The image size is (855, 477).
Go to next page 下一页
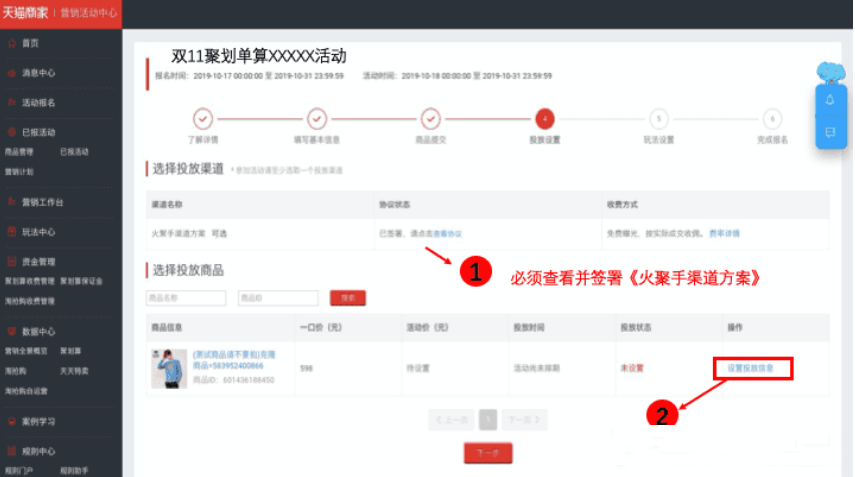[x=524, y=420]
